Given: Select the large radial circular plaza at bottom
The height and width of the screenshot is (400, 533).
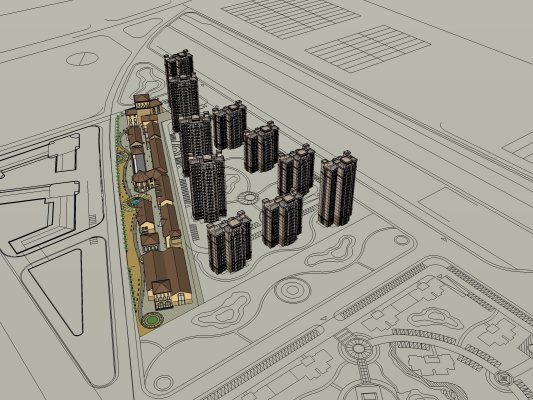Looking at the screenshot, I should click(x=358, y=349).
